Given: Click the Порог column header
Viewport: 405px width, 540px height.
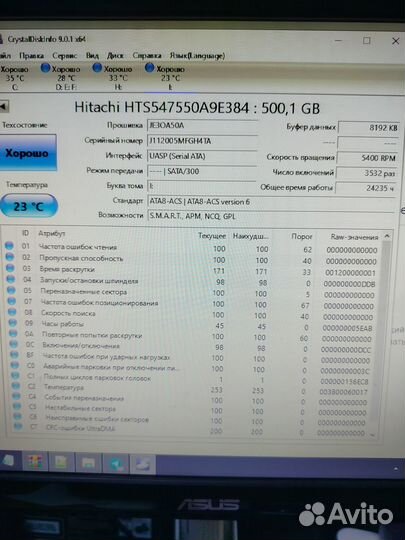Looking at the screenshot, I should pyautogui.click(x=302, y=237).
